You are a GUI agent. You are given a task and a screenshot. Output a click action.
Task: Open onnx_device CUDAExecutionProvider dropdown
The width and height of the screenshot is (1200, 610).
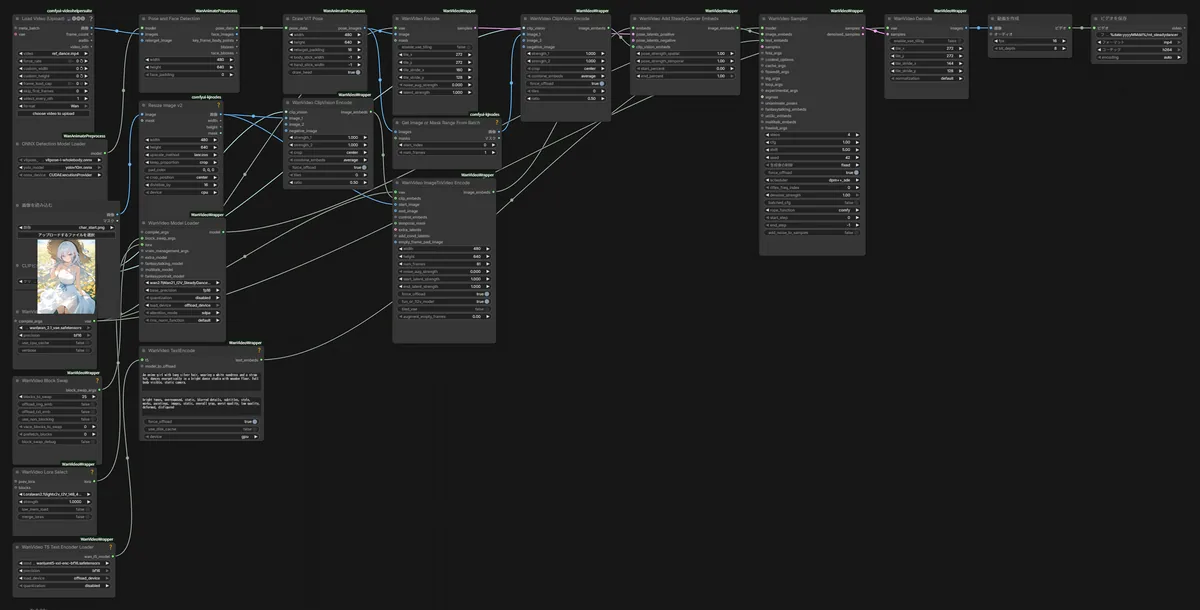[x=60, y=173]
